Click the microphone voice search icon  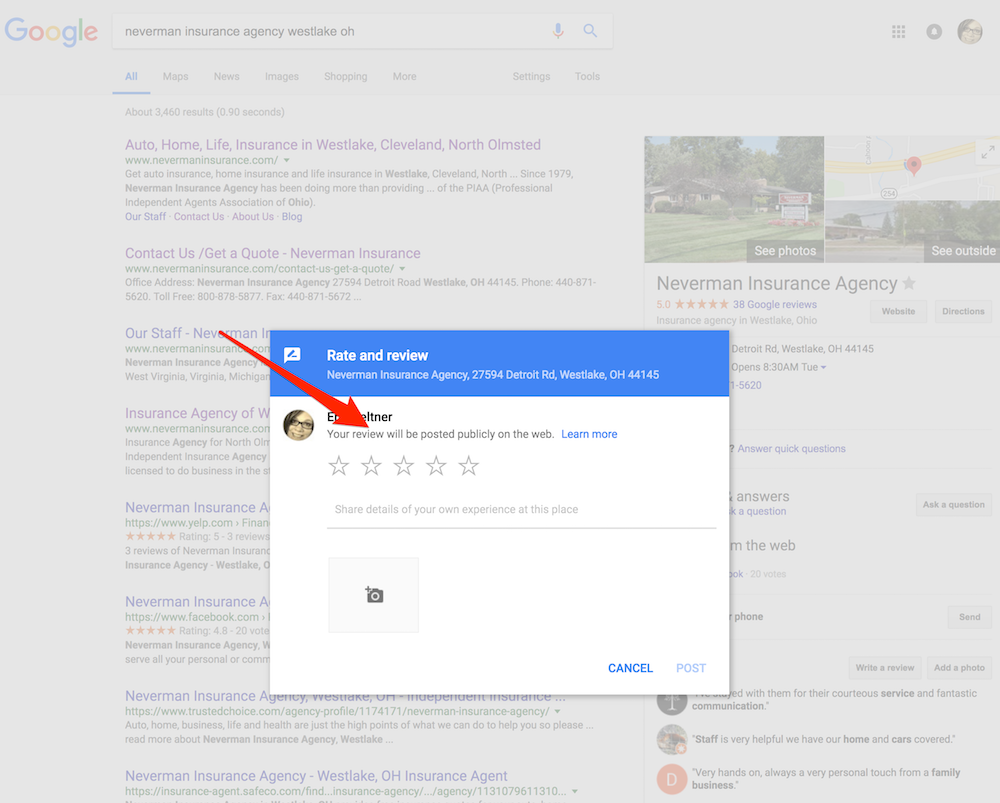click(x=559, y=31)
